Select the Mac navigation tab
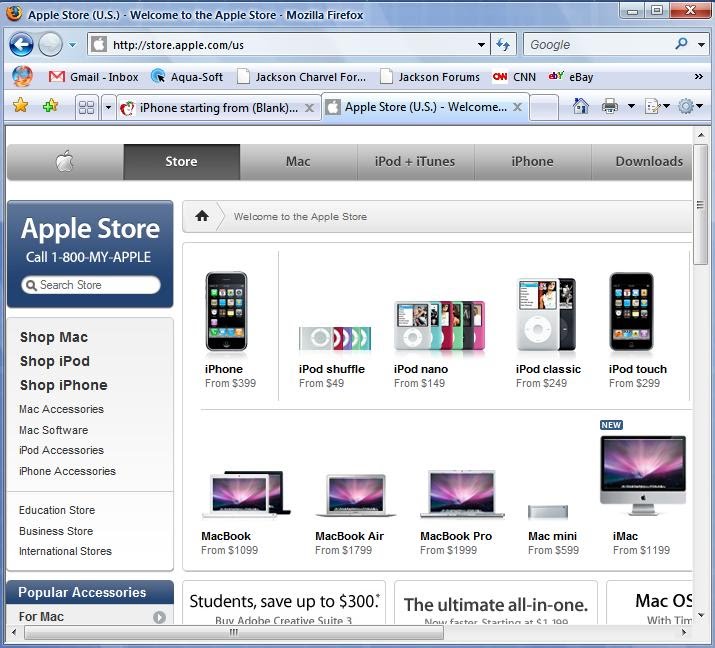The image size is (715, 648). 298,161
